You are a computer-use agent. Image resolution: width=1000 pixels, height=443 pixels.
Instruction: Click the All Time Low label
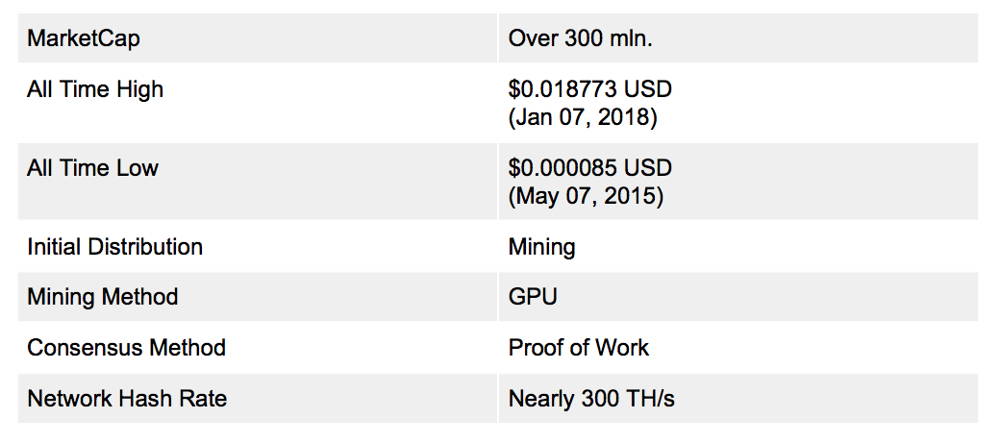point(92,168)
